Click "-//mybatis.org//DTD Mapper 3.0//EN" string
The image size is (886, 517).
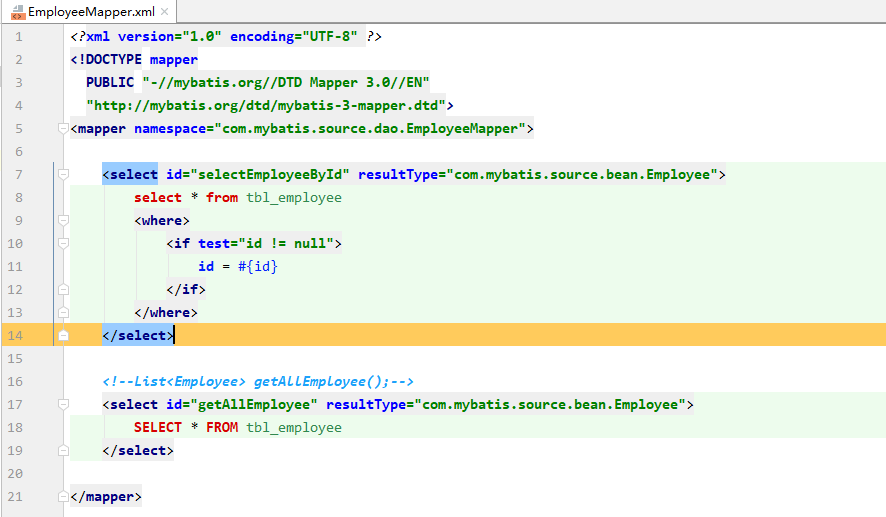[286, 82]
